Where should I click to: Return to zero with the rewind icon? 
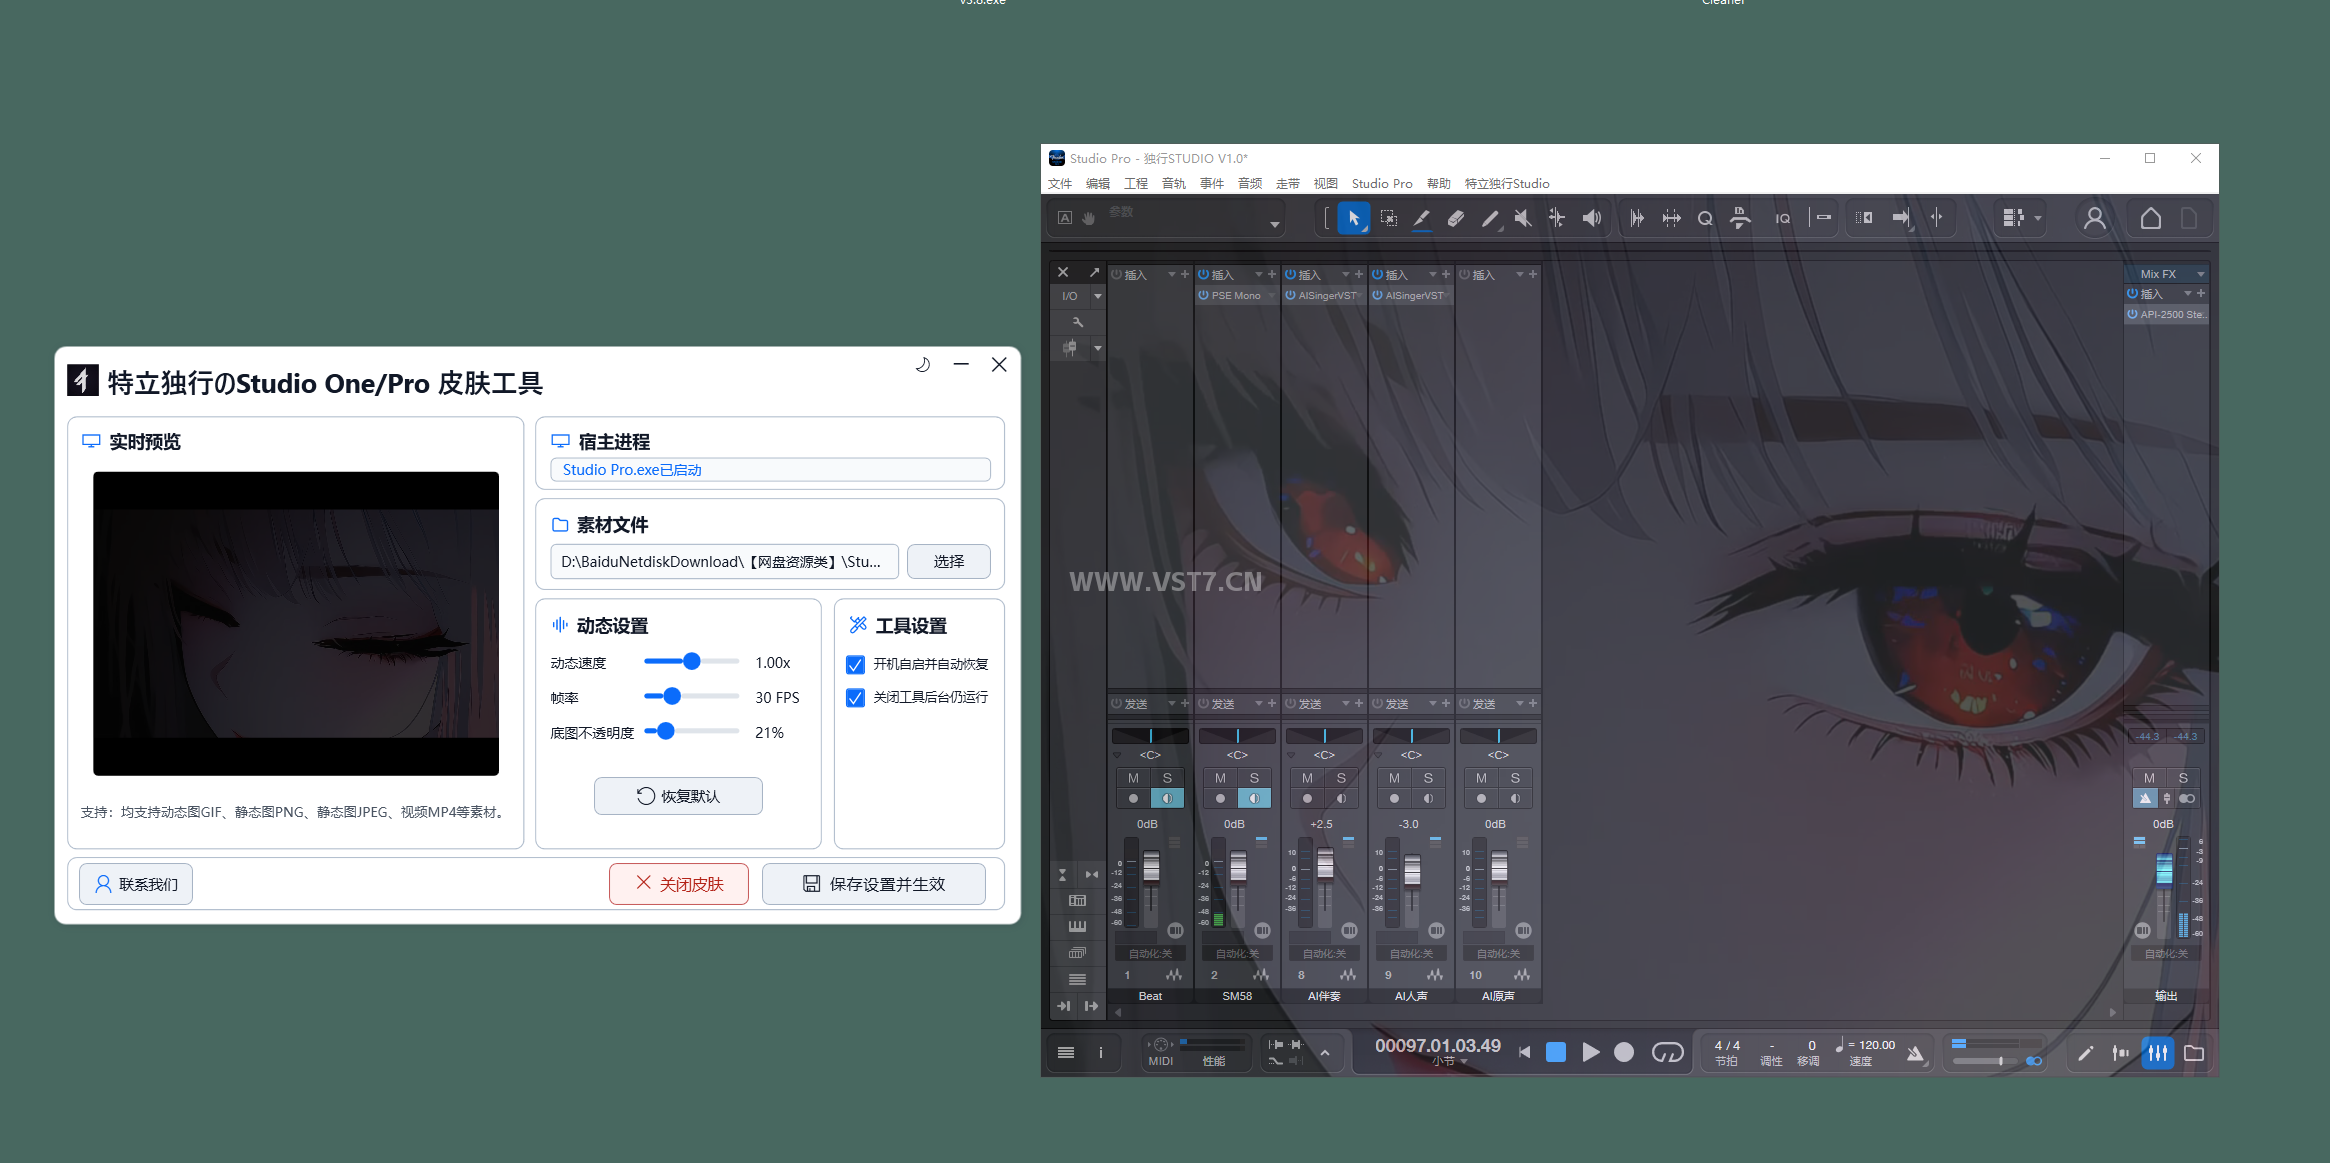coord(1524,1052)
